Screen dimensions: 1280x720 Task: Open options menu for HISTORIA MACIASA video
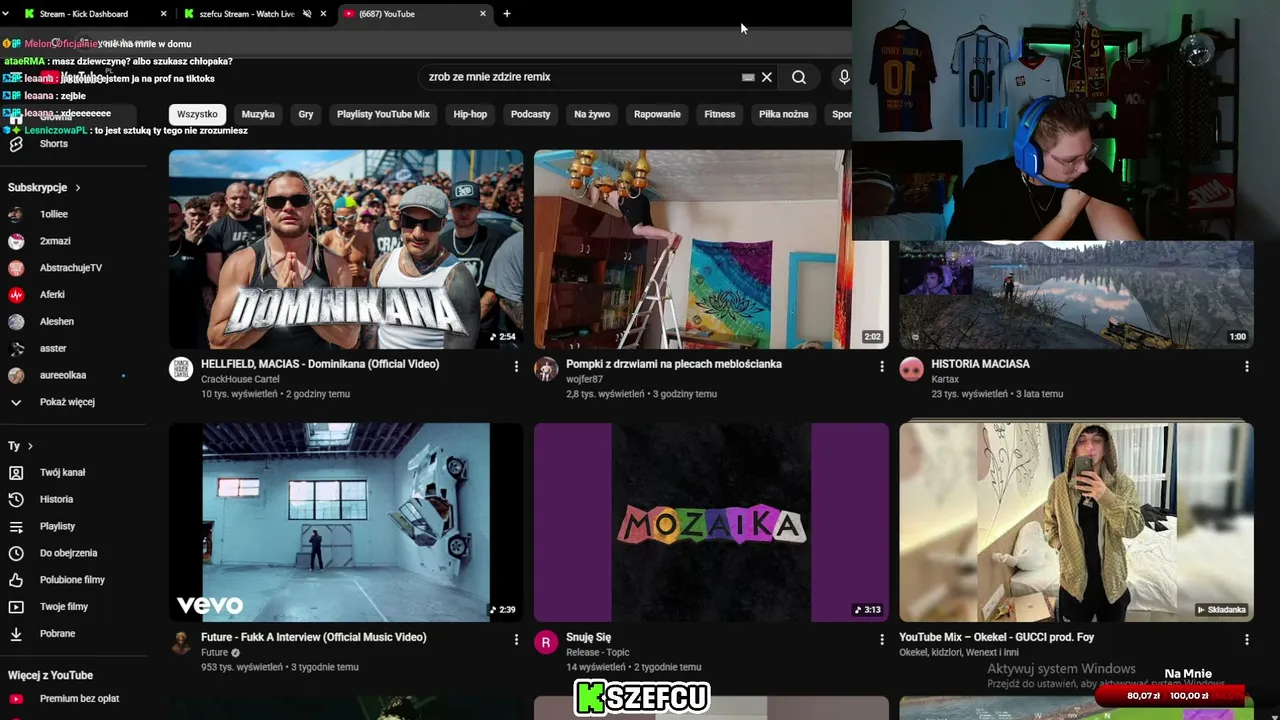1246,367
